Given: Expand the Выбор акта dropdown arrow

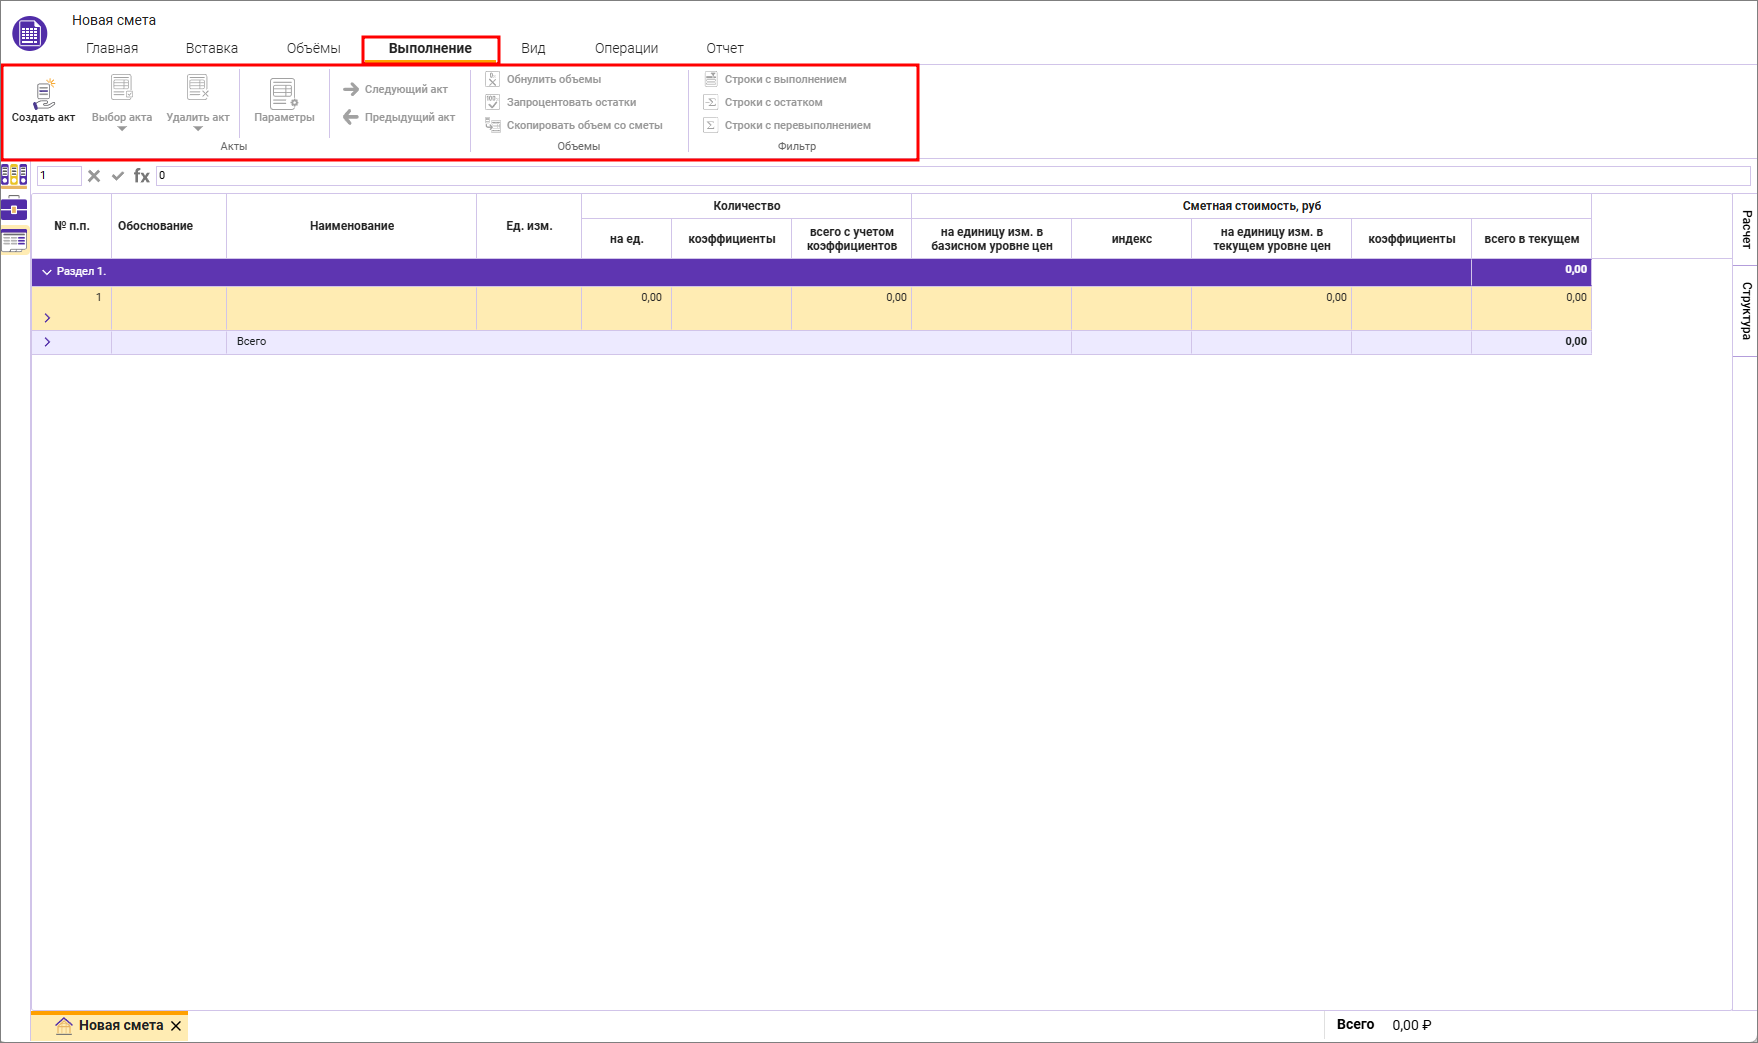Looking at the screenshot, I should (x=122, y=129).
